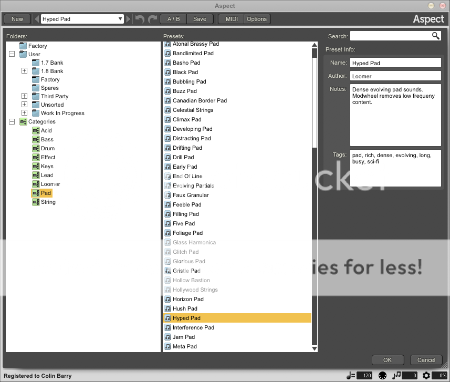450x382 pixels.
Task: Click the polyphony notes icon in the status bar
Action: (397, 376)
